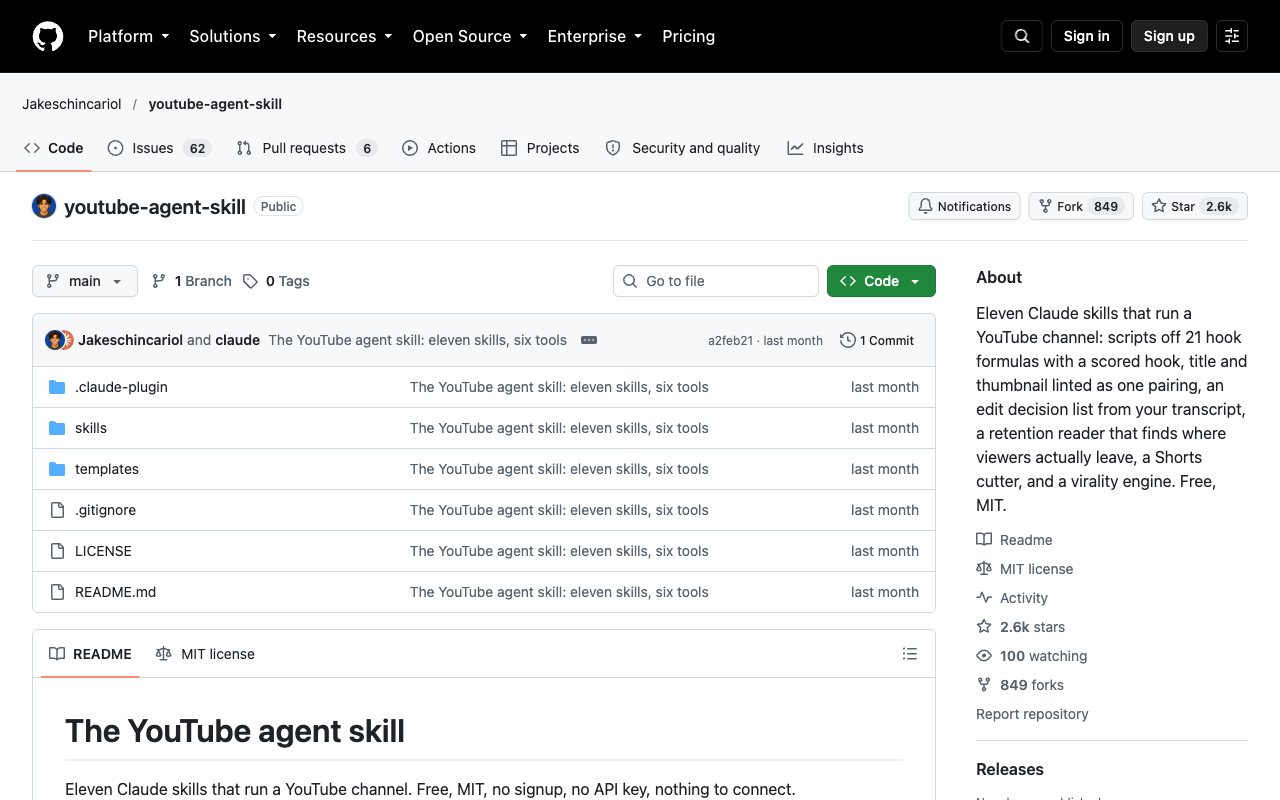Screen dimensions: 1280x800
Task: Open the green Code dropdown button
Action: click(881, 281)
